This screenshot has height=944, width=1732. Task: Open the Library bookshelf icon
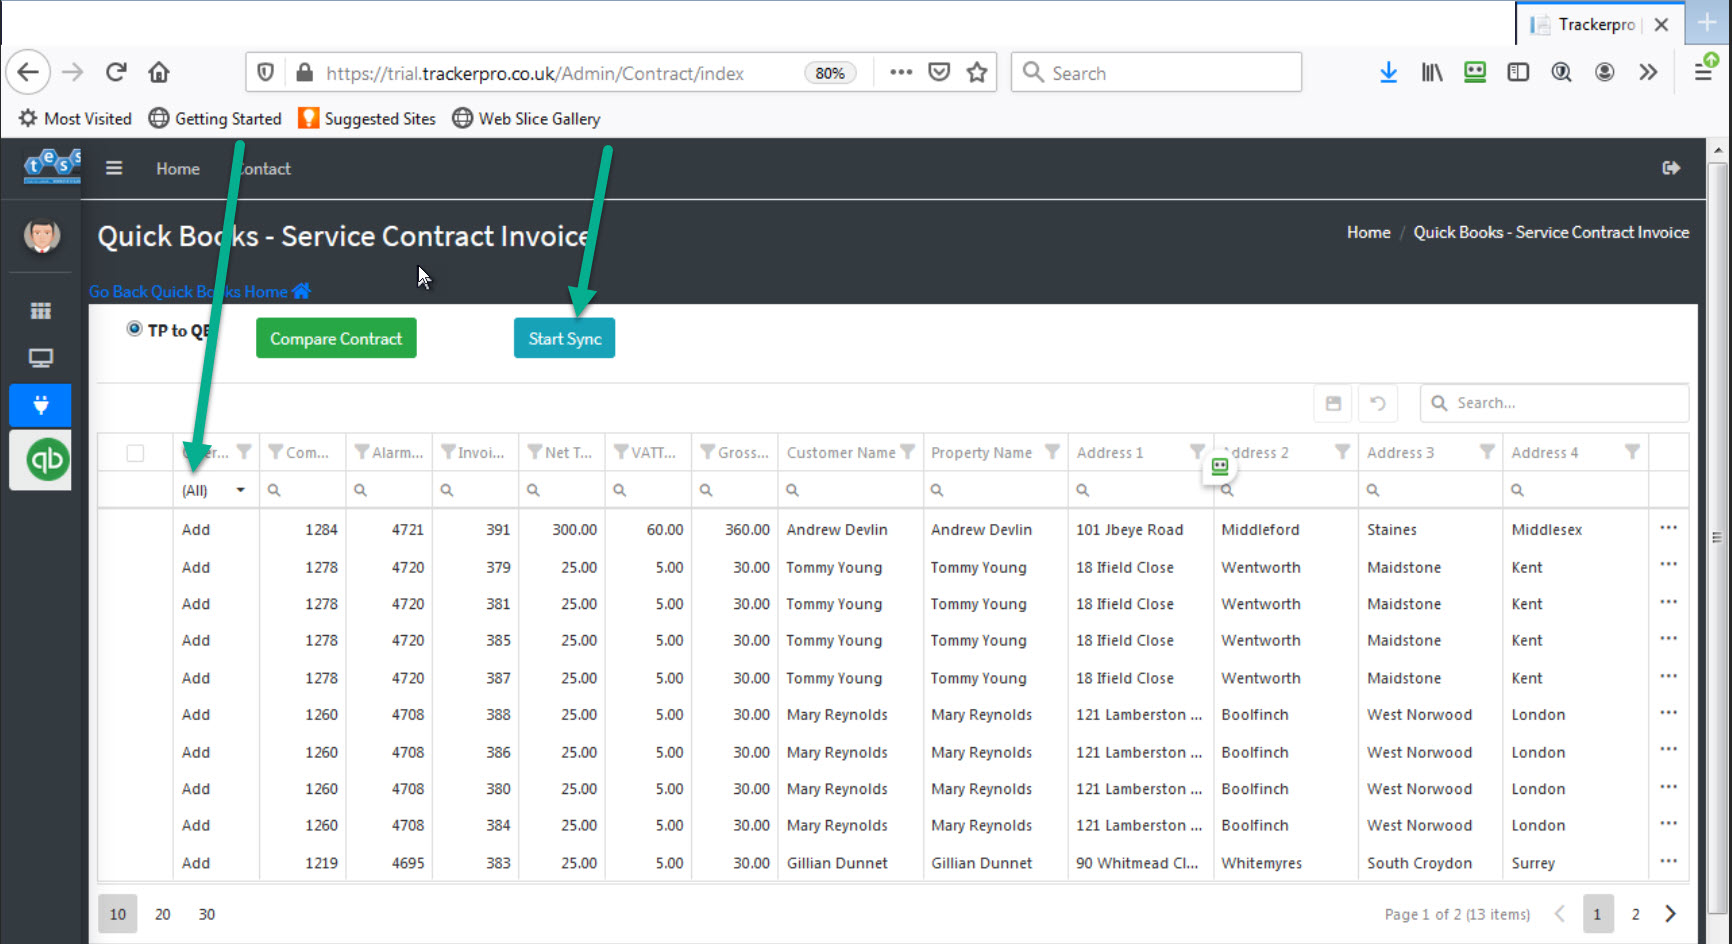1432,72
